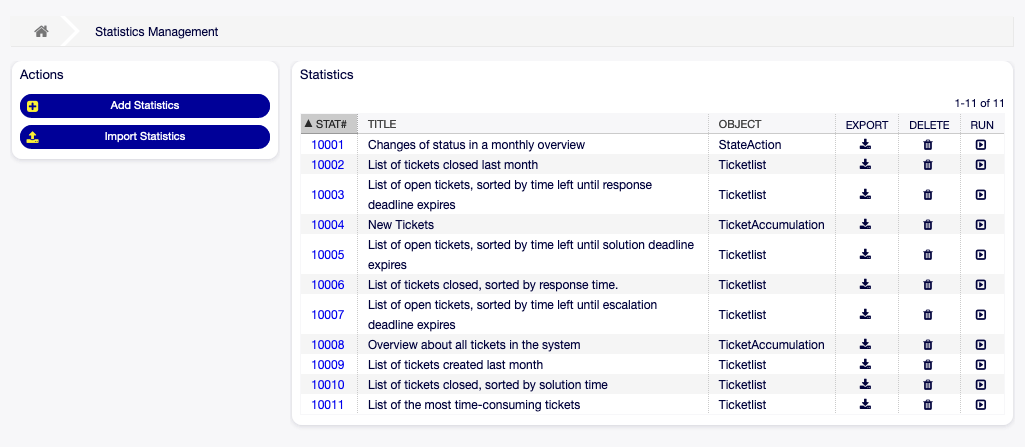Export statistic 10001
1025x447 pixels.
[x=866, y=145]
